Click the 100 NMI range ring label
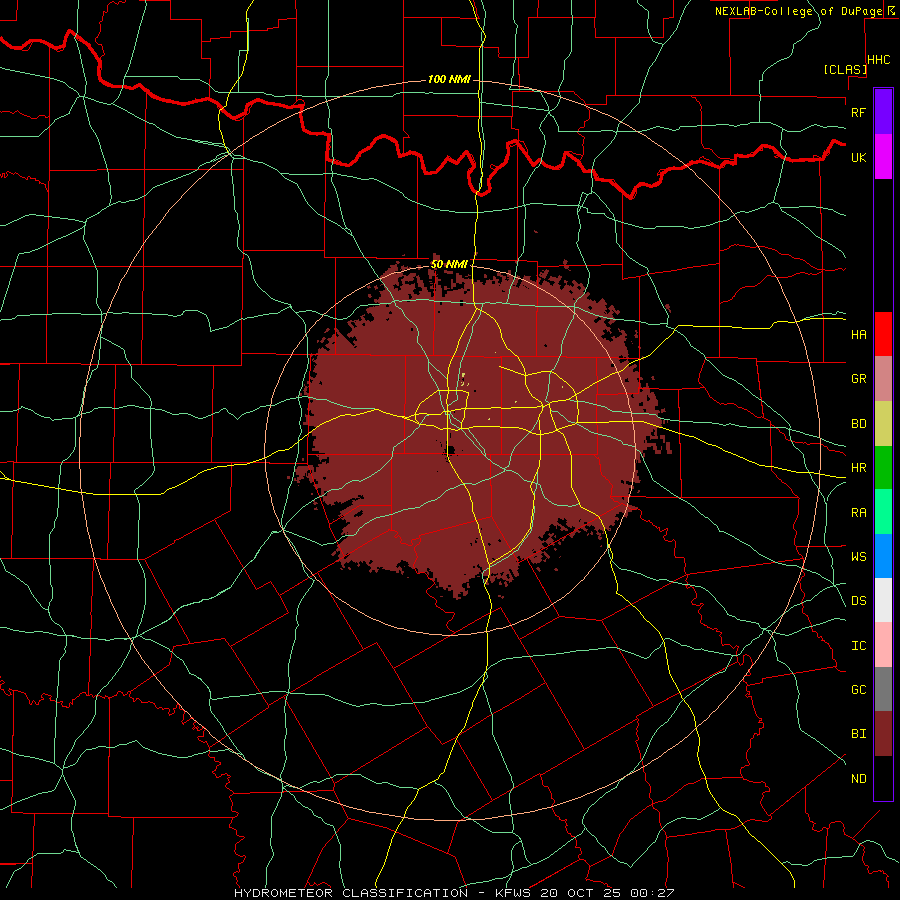This screenshot has width=900, height=900. (x=449, y=79)
